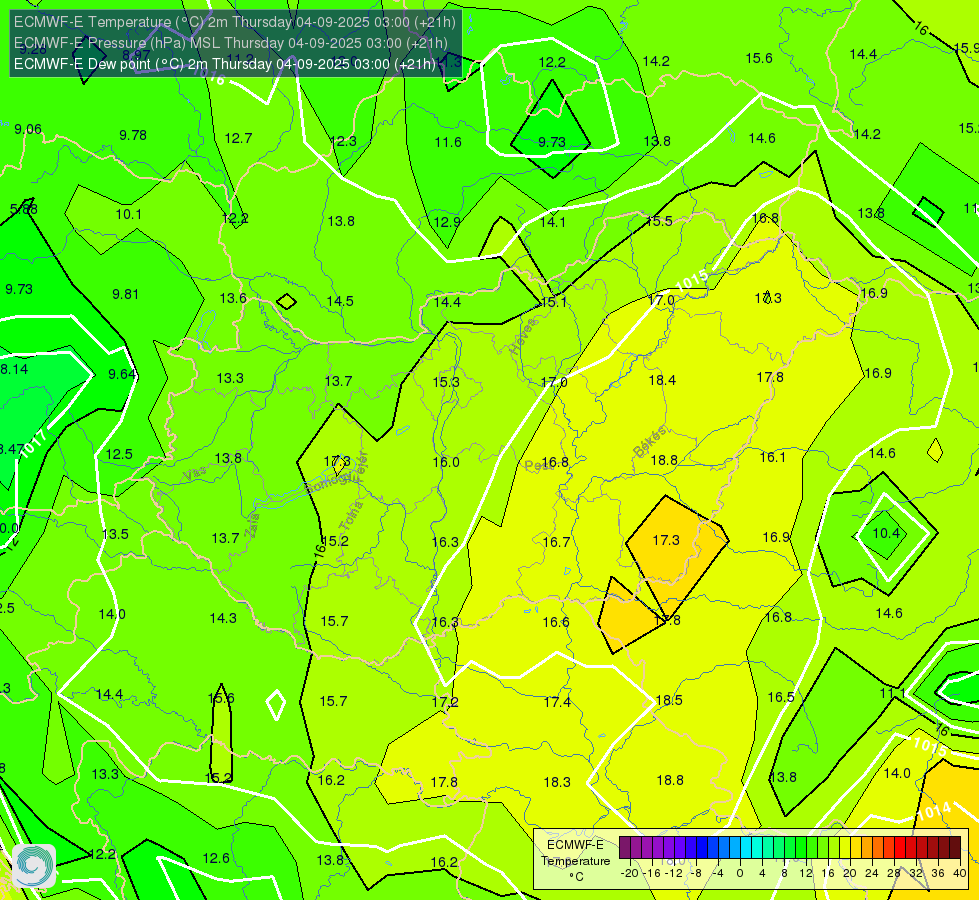This screenshot has width=979, height=900.
Task: Click the 13.5 temperature value
Action: coord(116,534)
